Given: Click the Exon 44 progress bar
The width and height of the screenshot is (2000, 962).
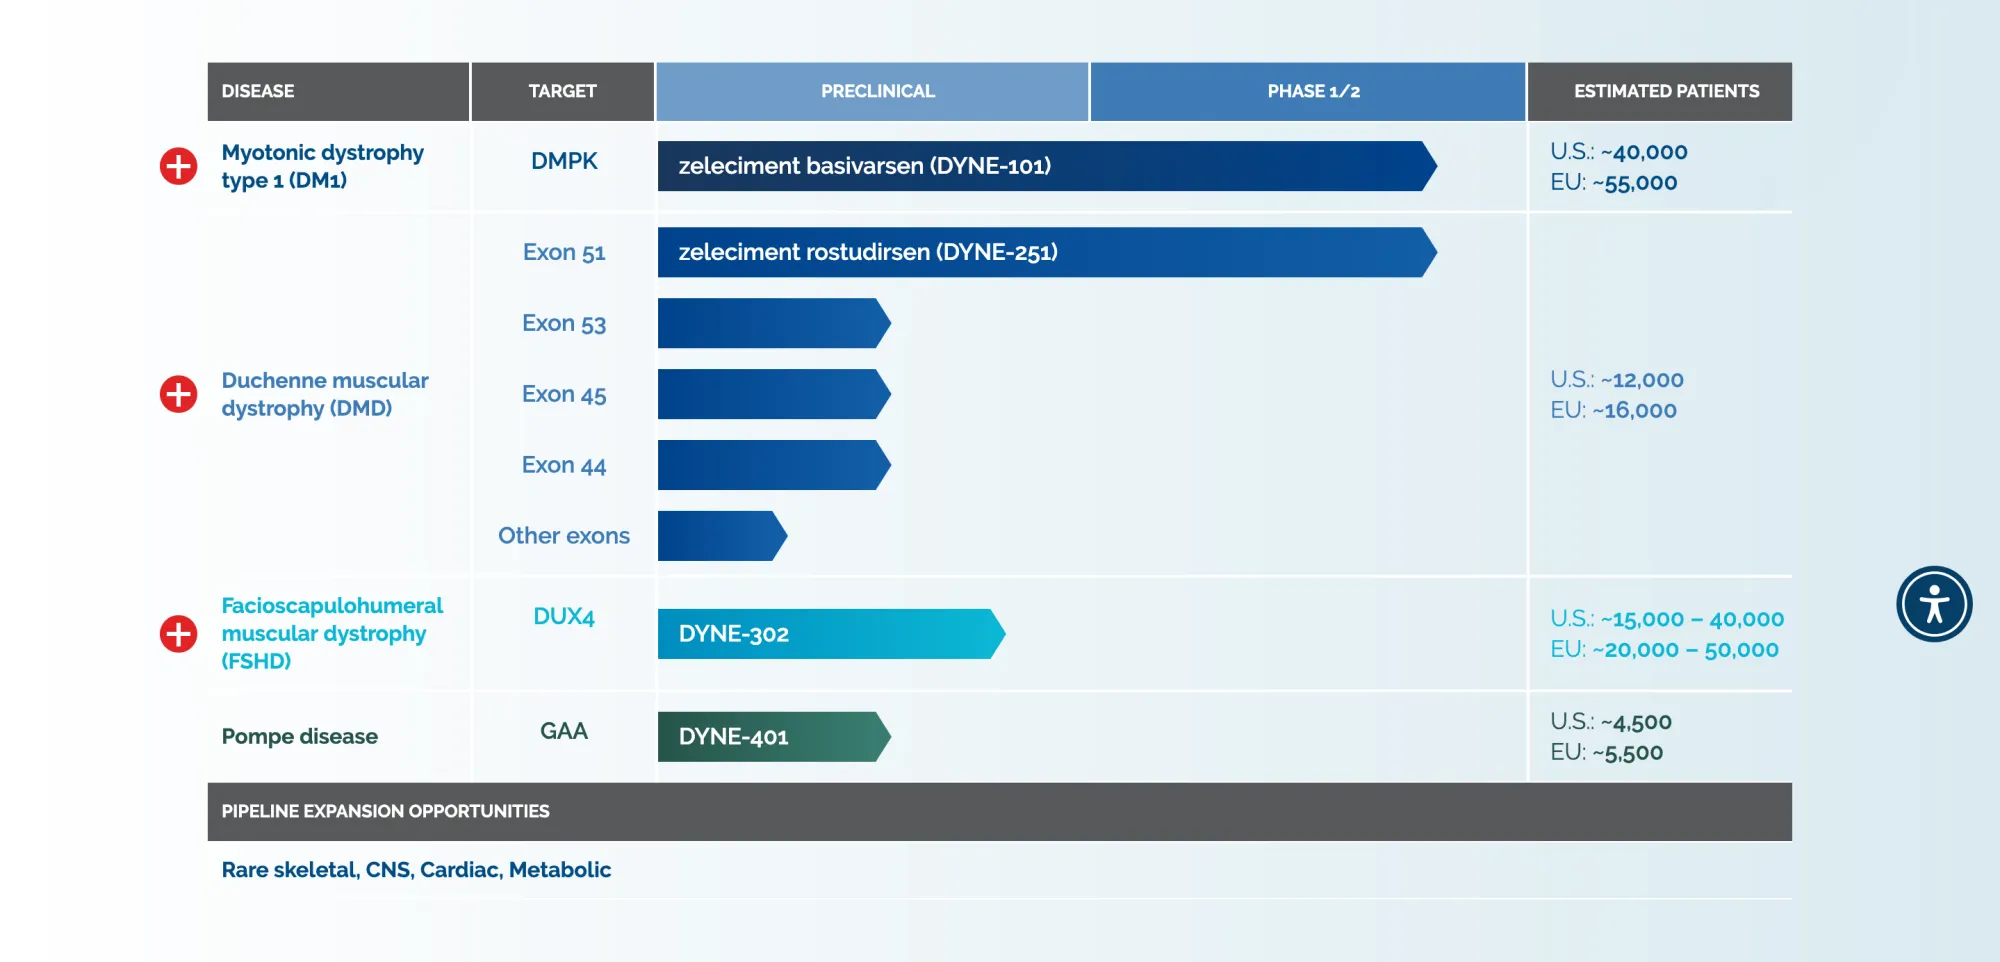Looking at the screenshot, I should click(770, 465).
